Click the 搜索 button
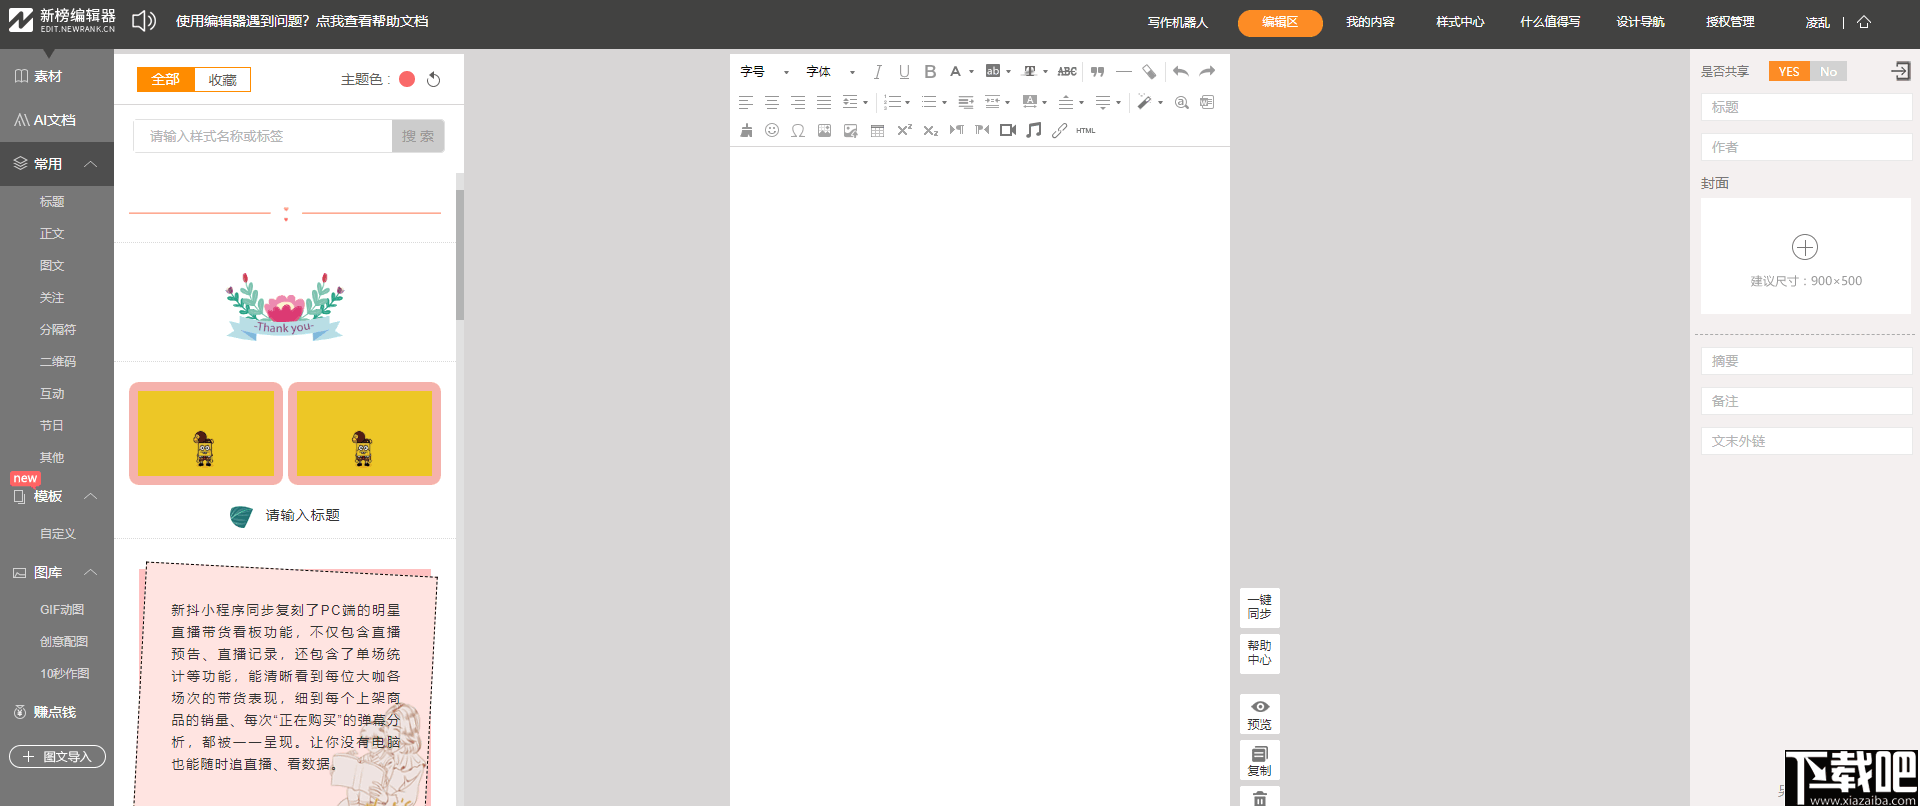The height and width of the screenshot is (806, 1920). click(x=418, y=136)
